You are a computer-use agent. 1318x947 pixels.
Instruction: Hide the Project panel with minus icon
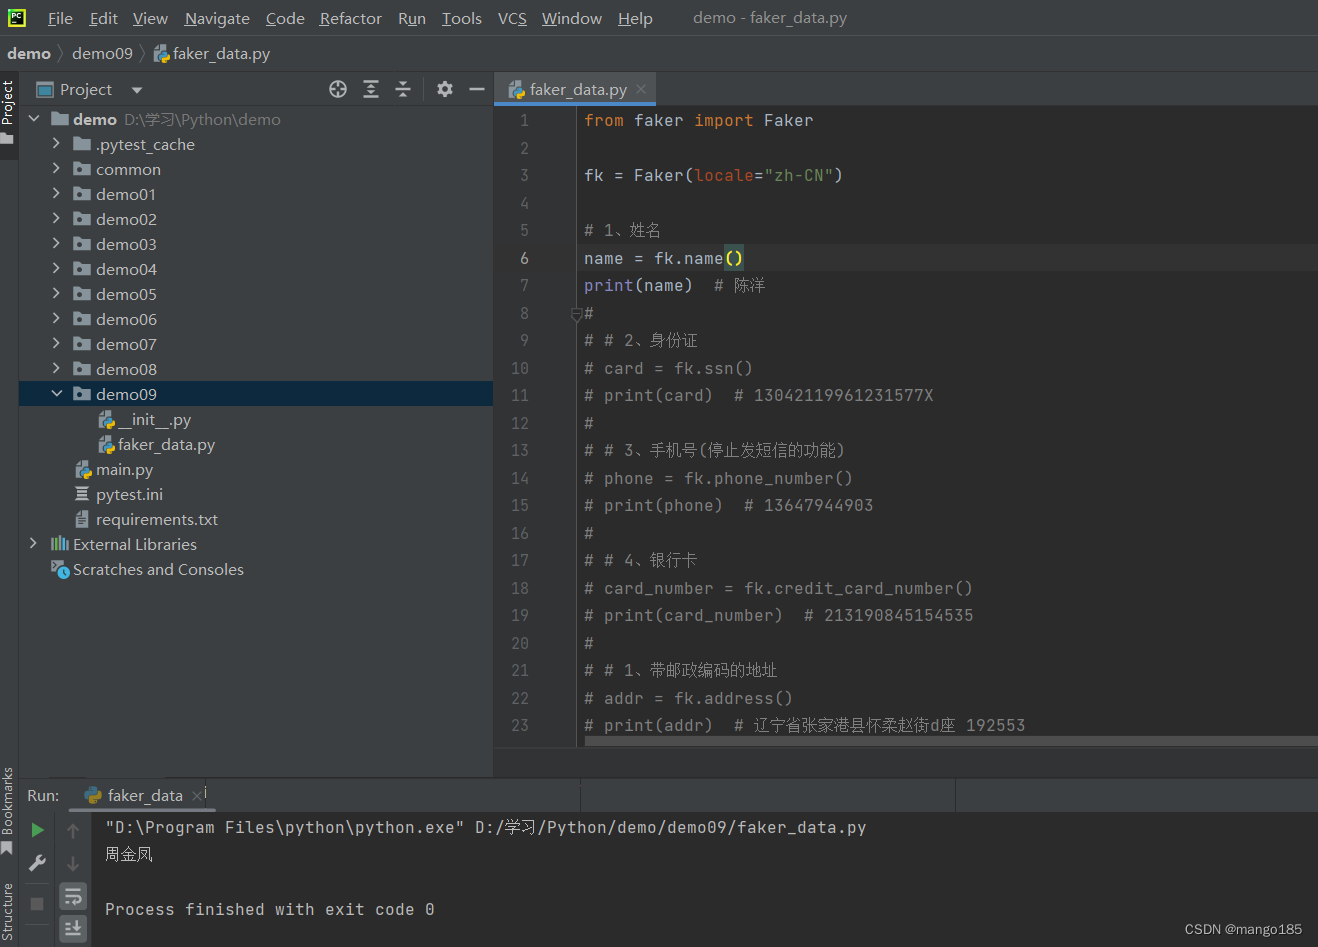[x=477, y=89]
